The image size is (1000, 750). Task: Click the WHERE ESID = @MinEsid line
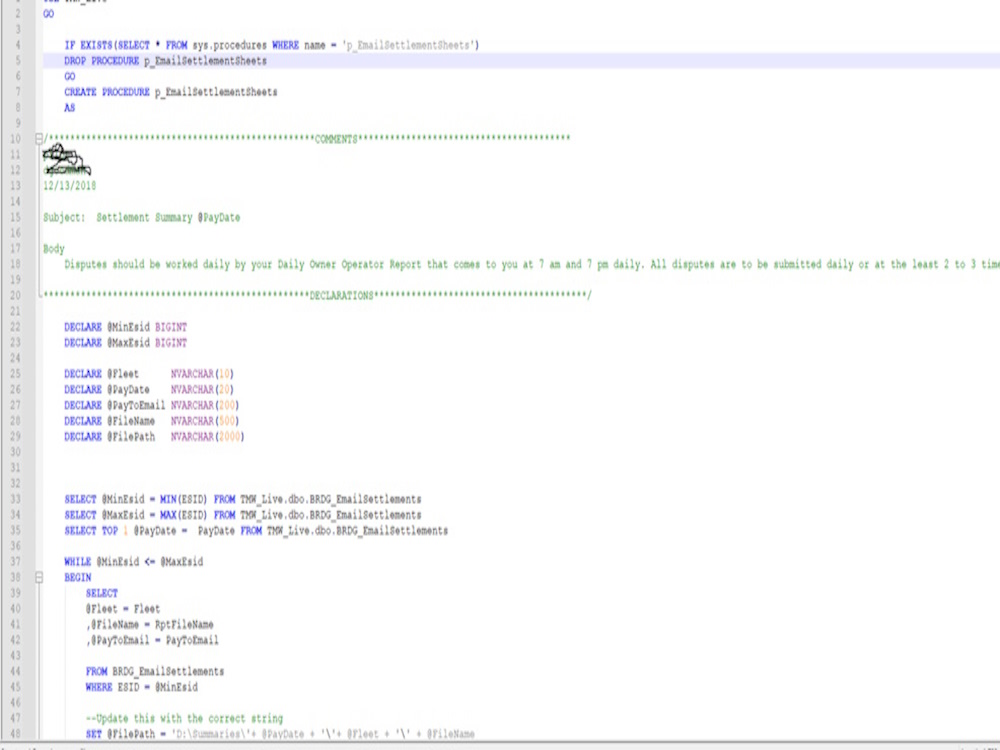pyautogui.click(x=142, y=688)
